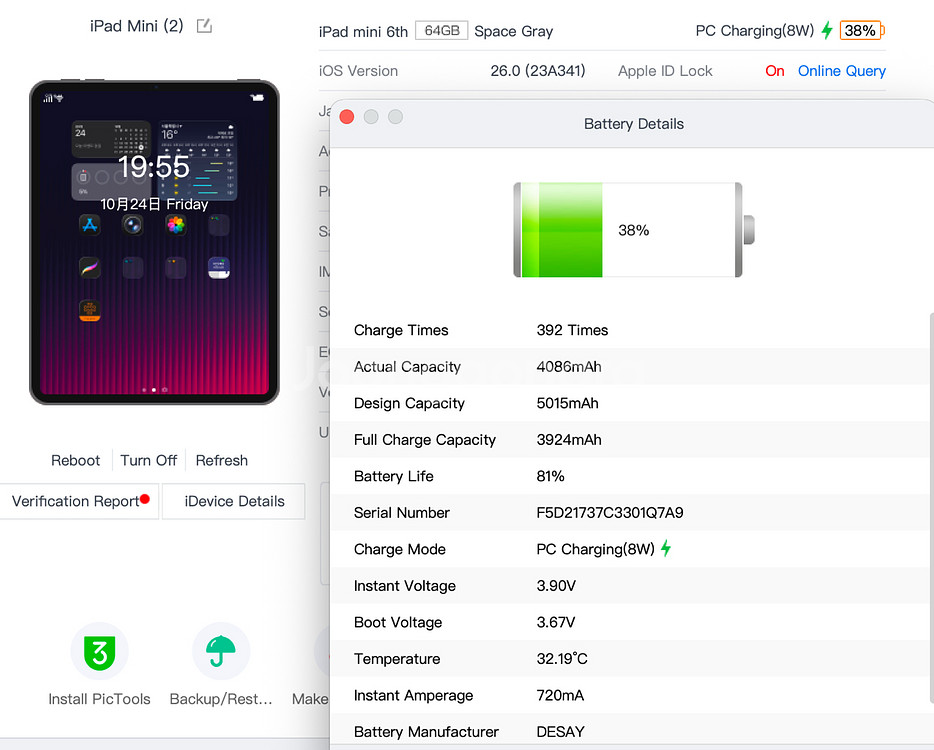Select the battery serial number value
The image size is (934, 750).
(x=609, y=513)
